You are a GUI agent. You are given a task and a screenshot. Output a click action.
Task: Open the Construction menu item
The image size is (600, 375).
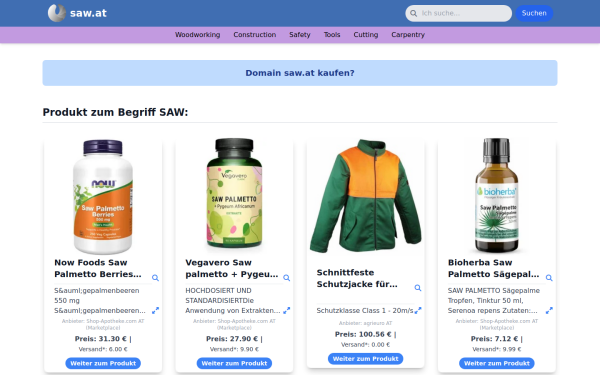click(x=255, y=35)
